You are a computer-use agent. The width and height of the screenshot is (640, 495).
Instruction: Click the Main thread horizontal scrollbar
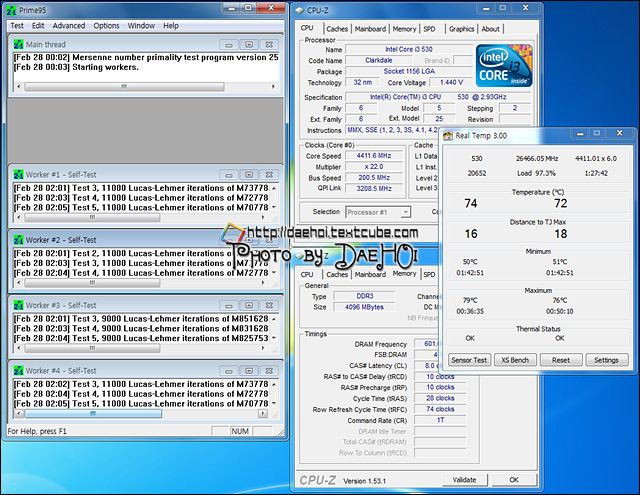[145, 87]
